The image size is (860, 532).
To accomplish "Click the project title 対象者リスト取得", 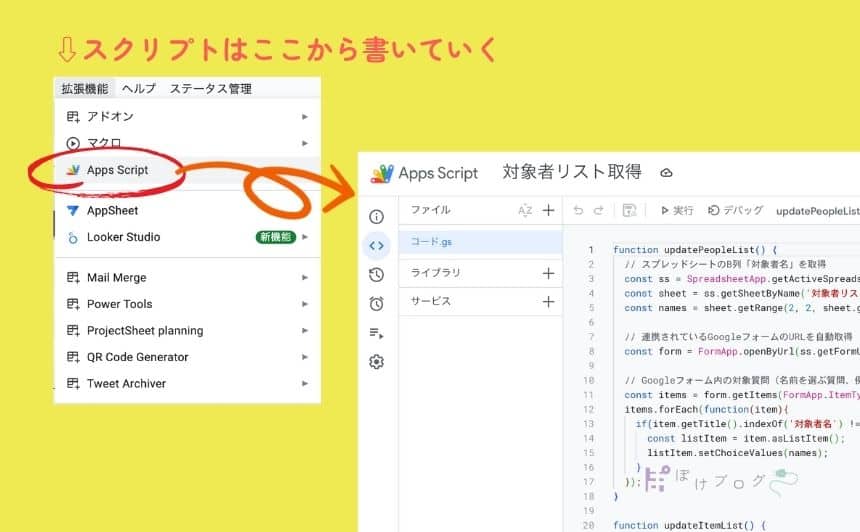I will [572, 172].
